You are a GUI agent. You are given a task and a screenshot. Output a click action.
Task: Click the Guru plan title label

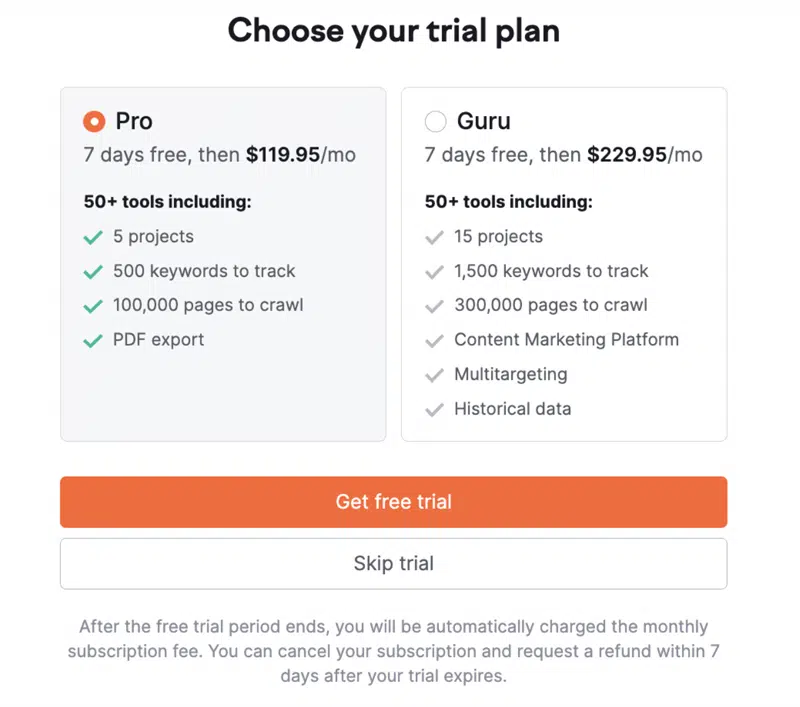[484, 121]
